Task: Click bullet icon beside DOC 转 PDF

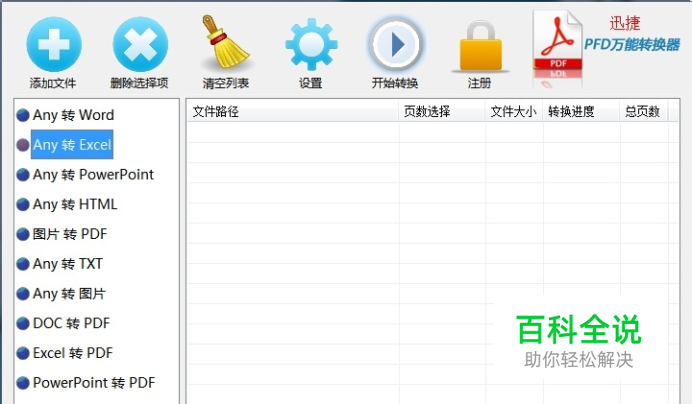Action: pos(23,323)
